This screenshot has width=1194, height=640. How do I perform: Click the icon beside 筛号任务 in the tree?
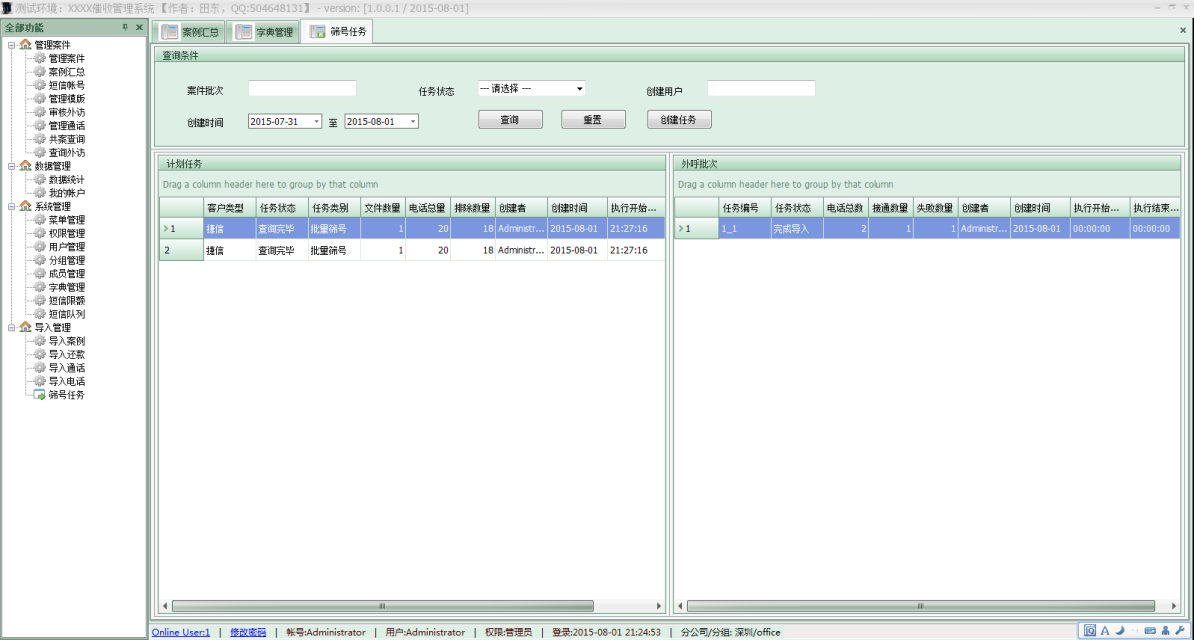click(x=40, y=395)
